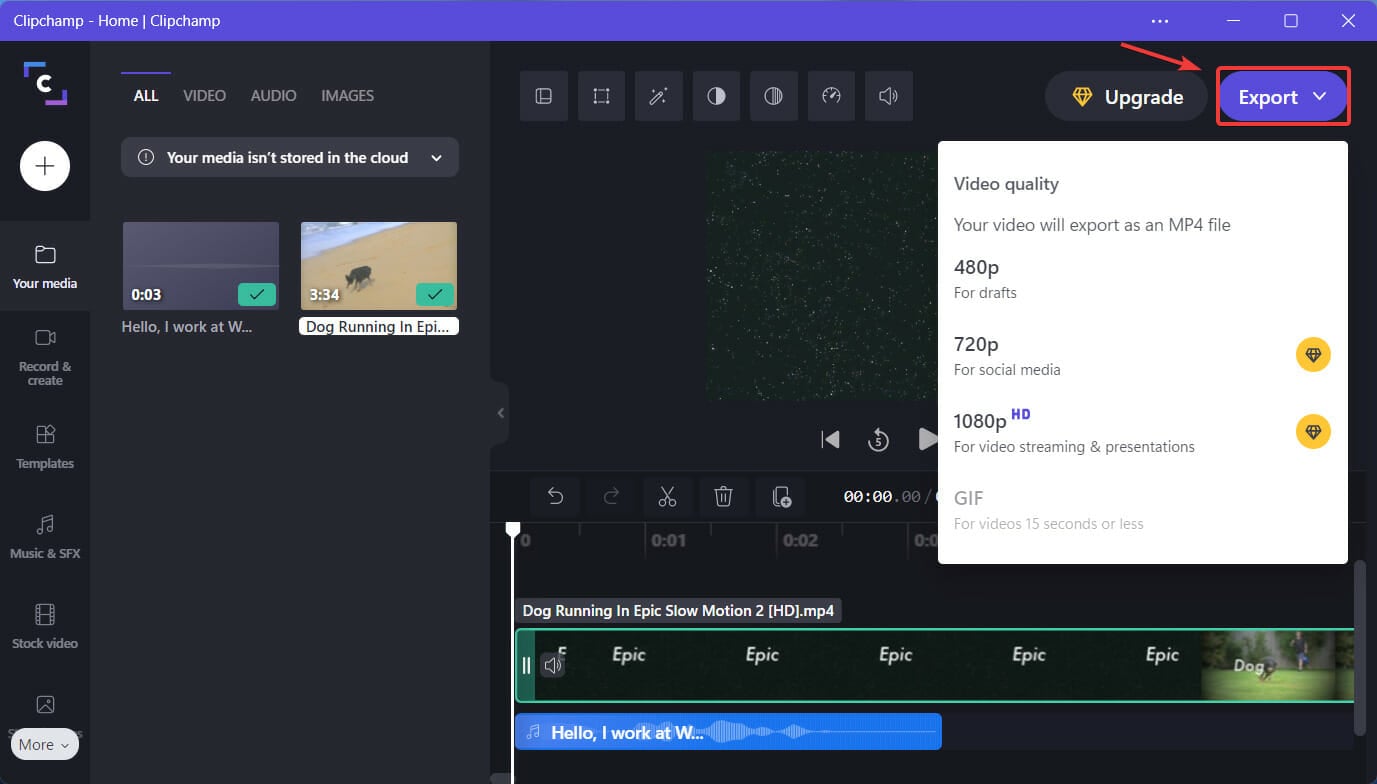The height and width of the screenshot is (784, 1377).
Task: Open the speed control tool
Action: [x=831, y=95]
